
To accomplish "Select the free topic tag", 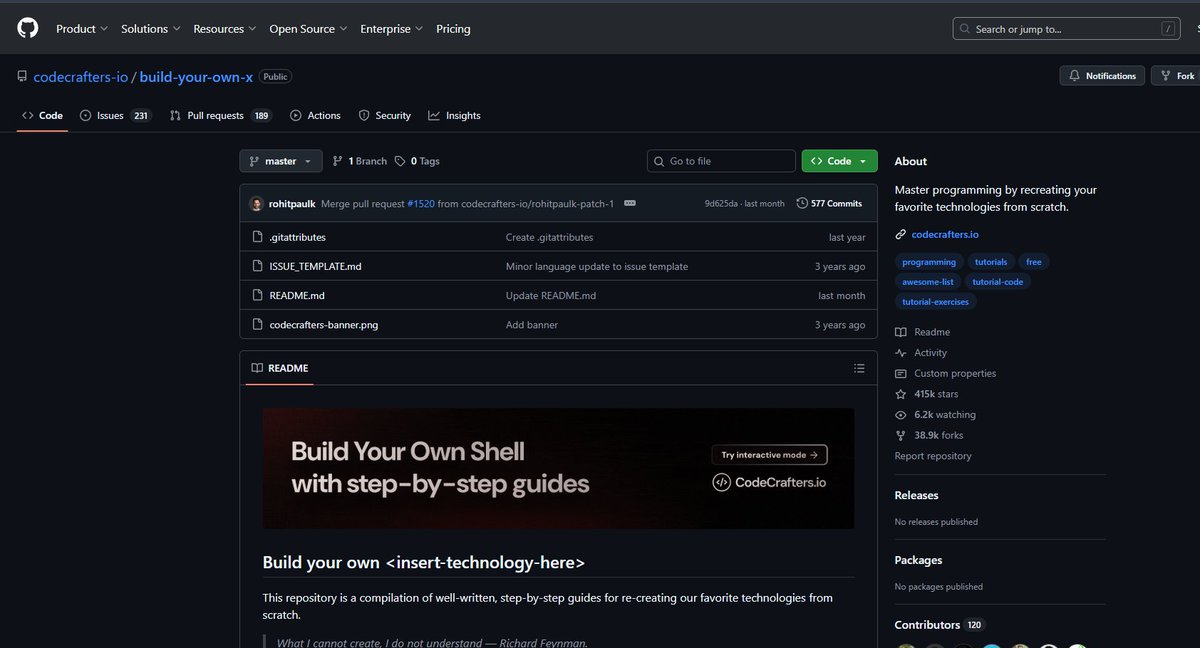I will pyautogui.click(x=1034, y=262).
